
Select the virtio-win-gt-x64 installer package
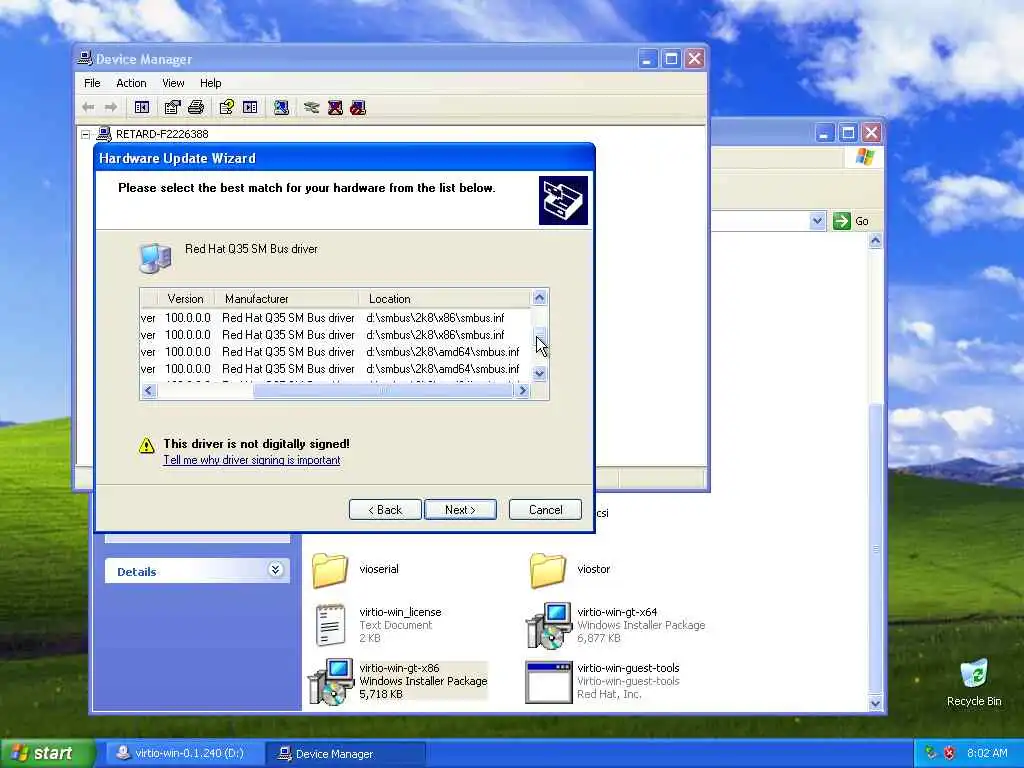point(615,625)
